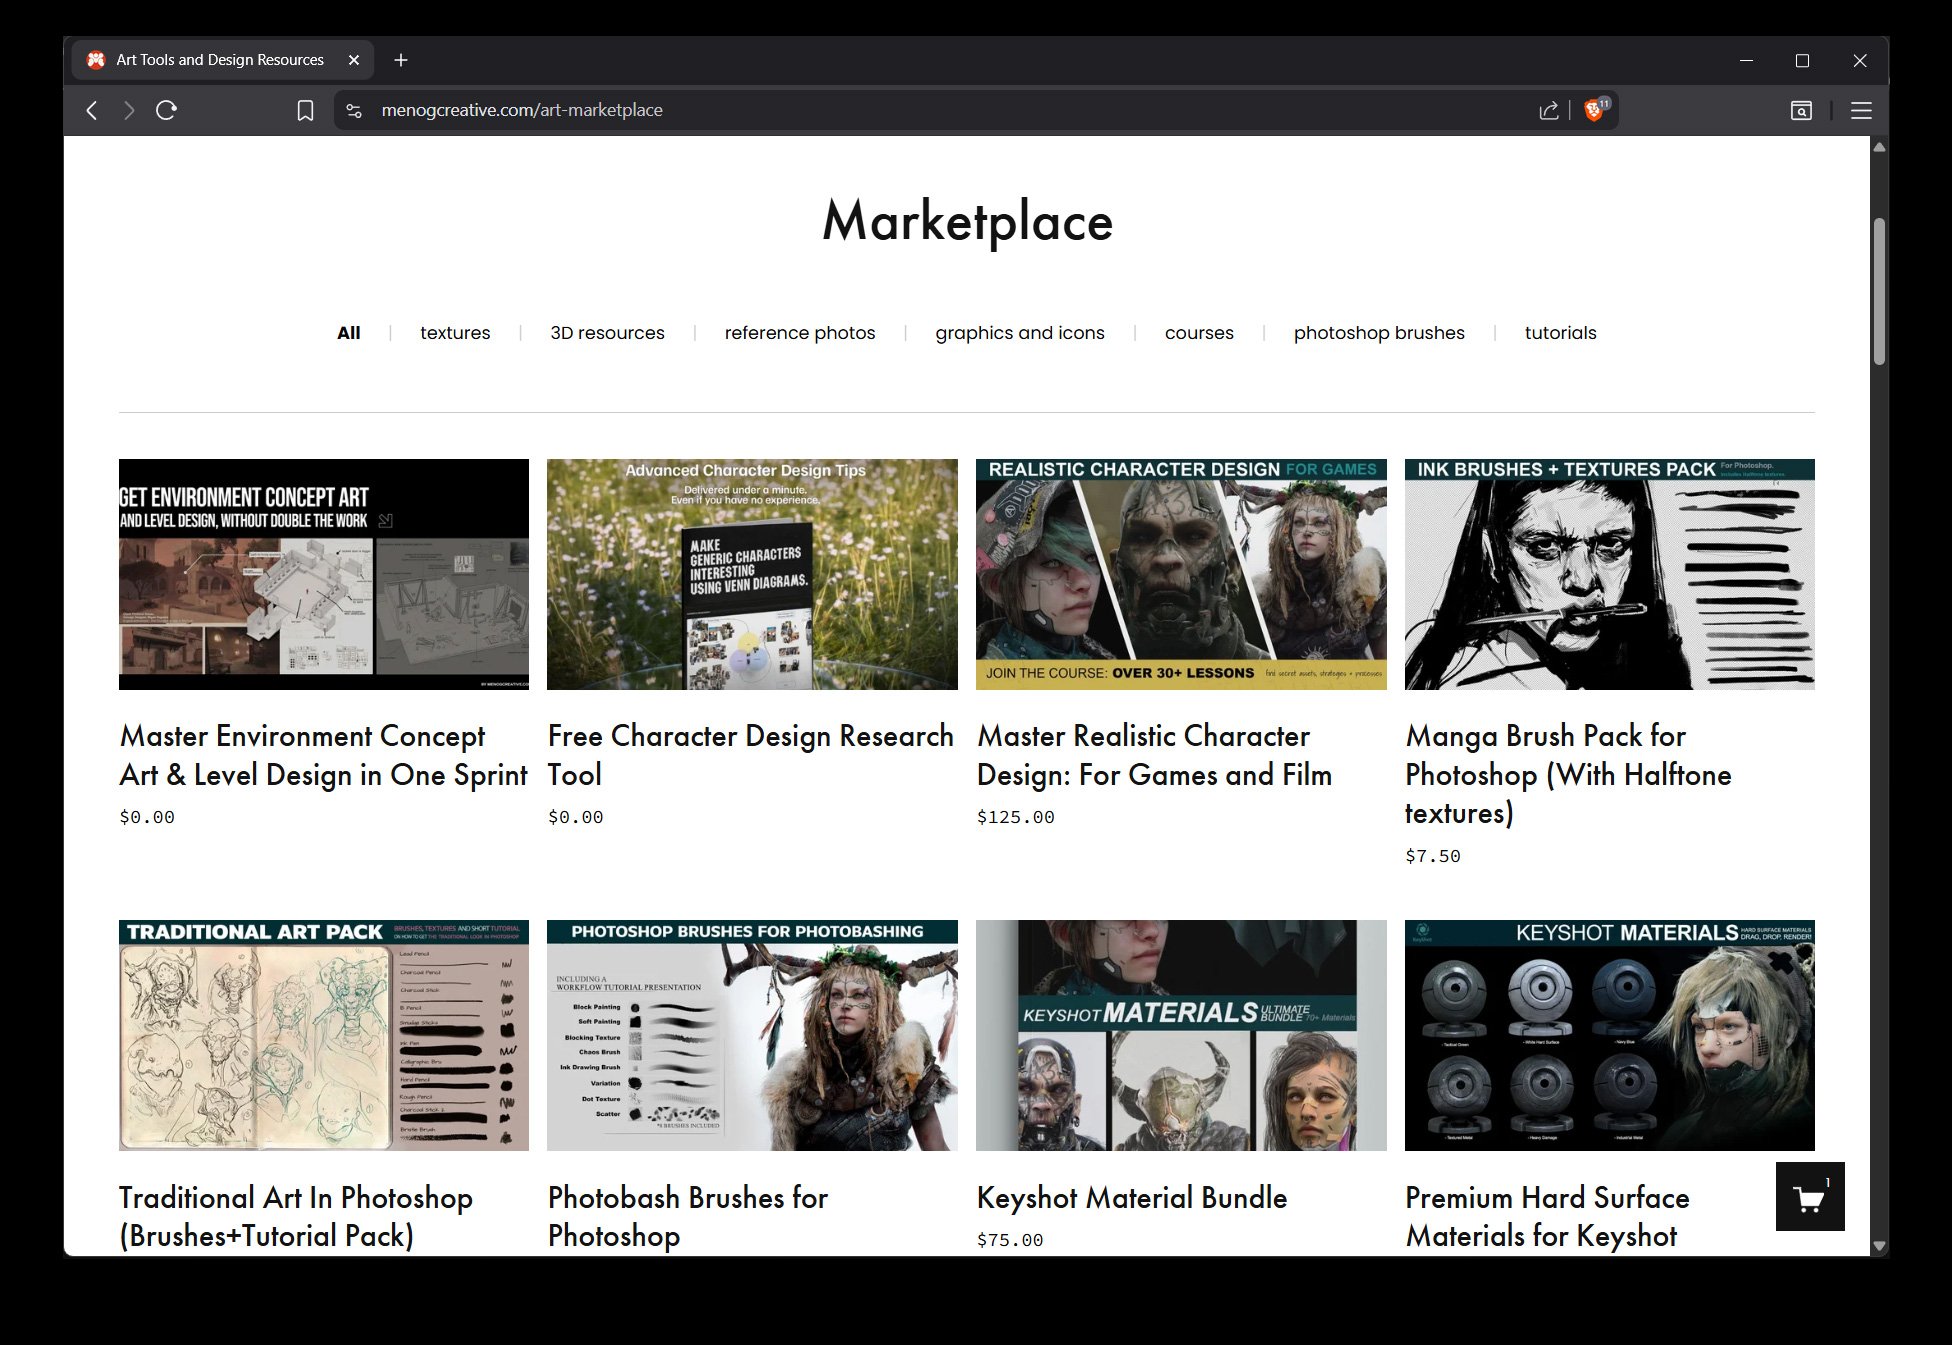Open the browser hamburger menu
Viewport: 1952px width, 1345px height.
pyautogui.click(x=1861, y=111)
